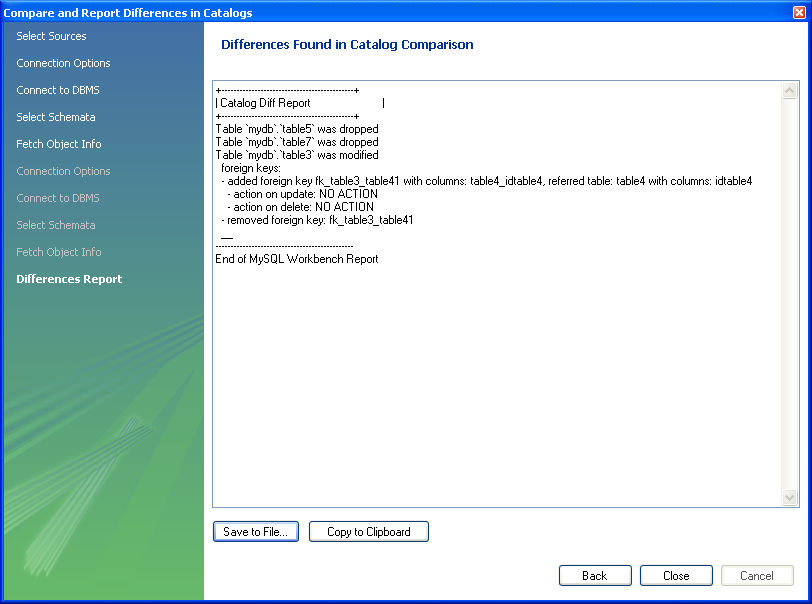Click the report scrollbar up arrow
Image resolution: width=812 pixels, height=604 pixels.
790,90
